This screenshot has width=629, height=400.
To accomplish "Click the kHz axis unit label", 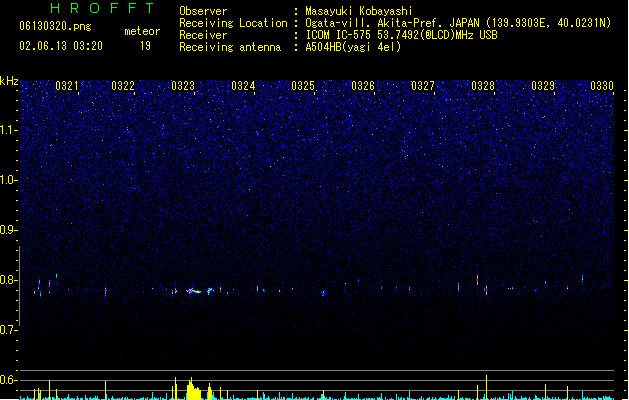I will [x=9, y=81].
